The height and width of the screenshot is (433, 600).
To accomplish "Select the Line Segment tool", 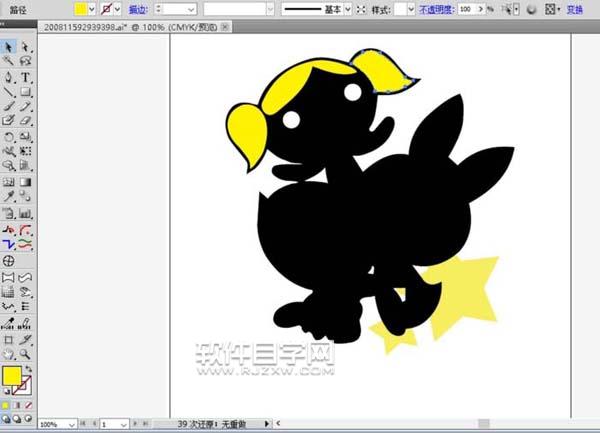I will (8, 92).
